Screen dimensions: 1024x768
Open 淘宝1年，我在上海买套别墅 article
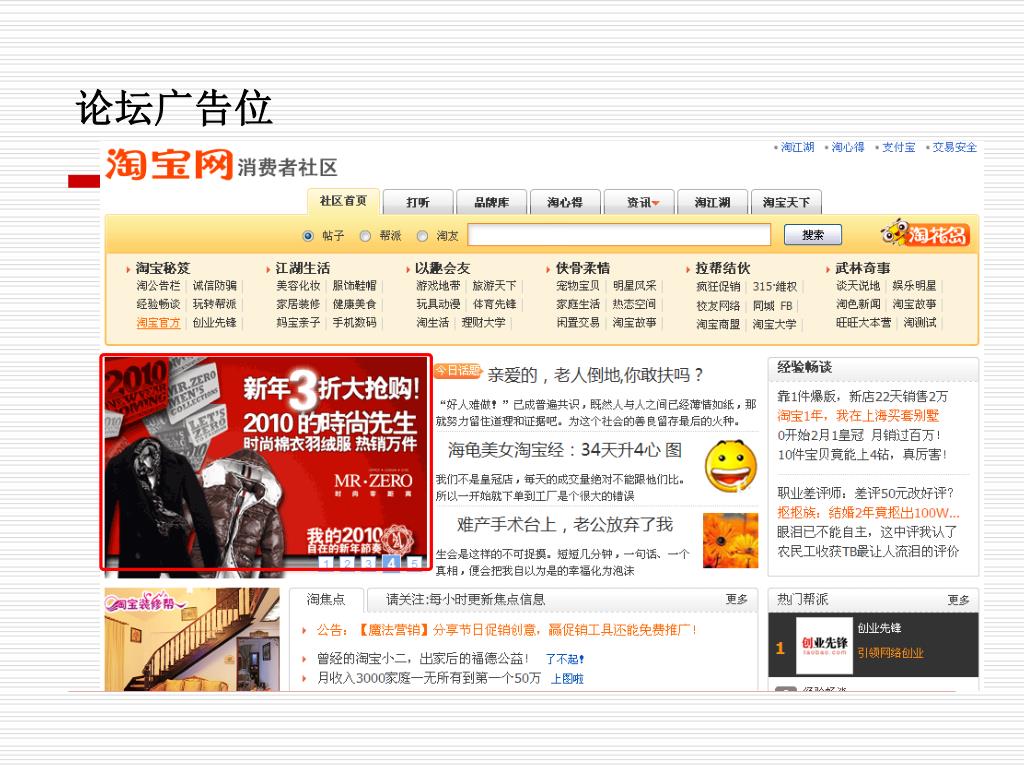click(858, 415)
